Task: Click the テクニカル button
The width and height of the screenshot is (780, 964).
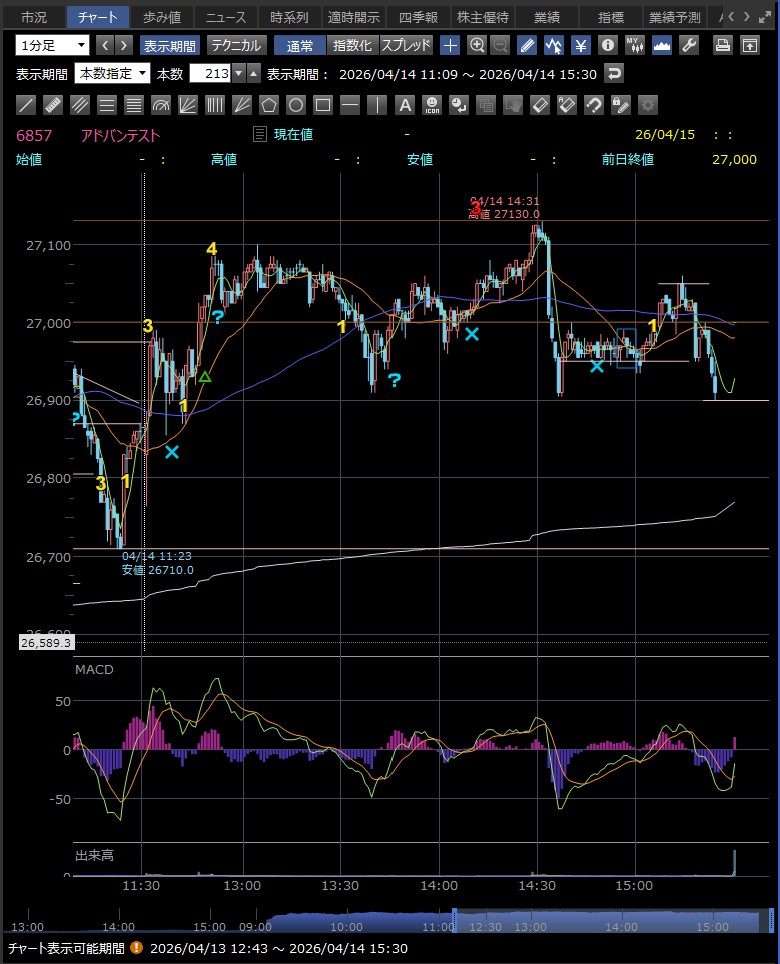Action: [236, 45]
